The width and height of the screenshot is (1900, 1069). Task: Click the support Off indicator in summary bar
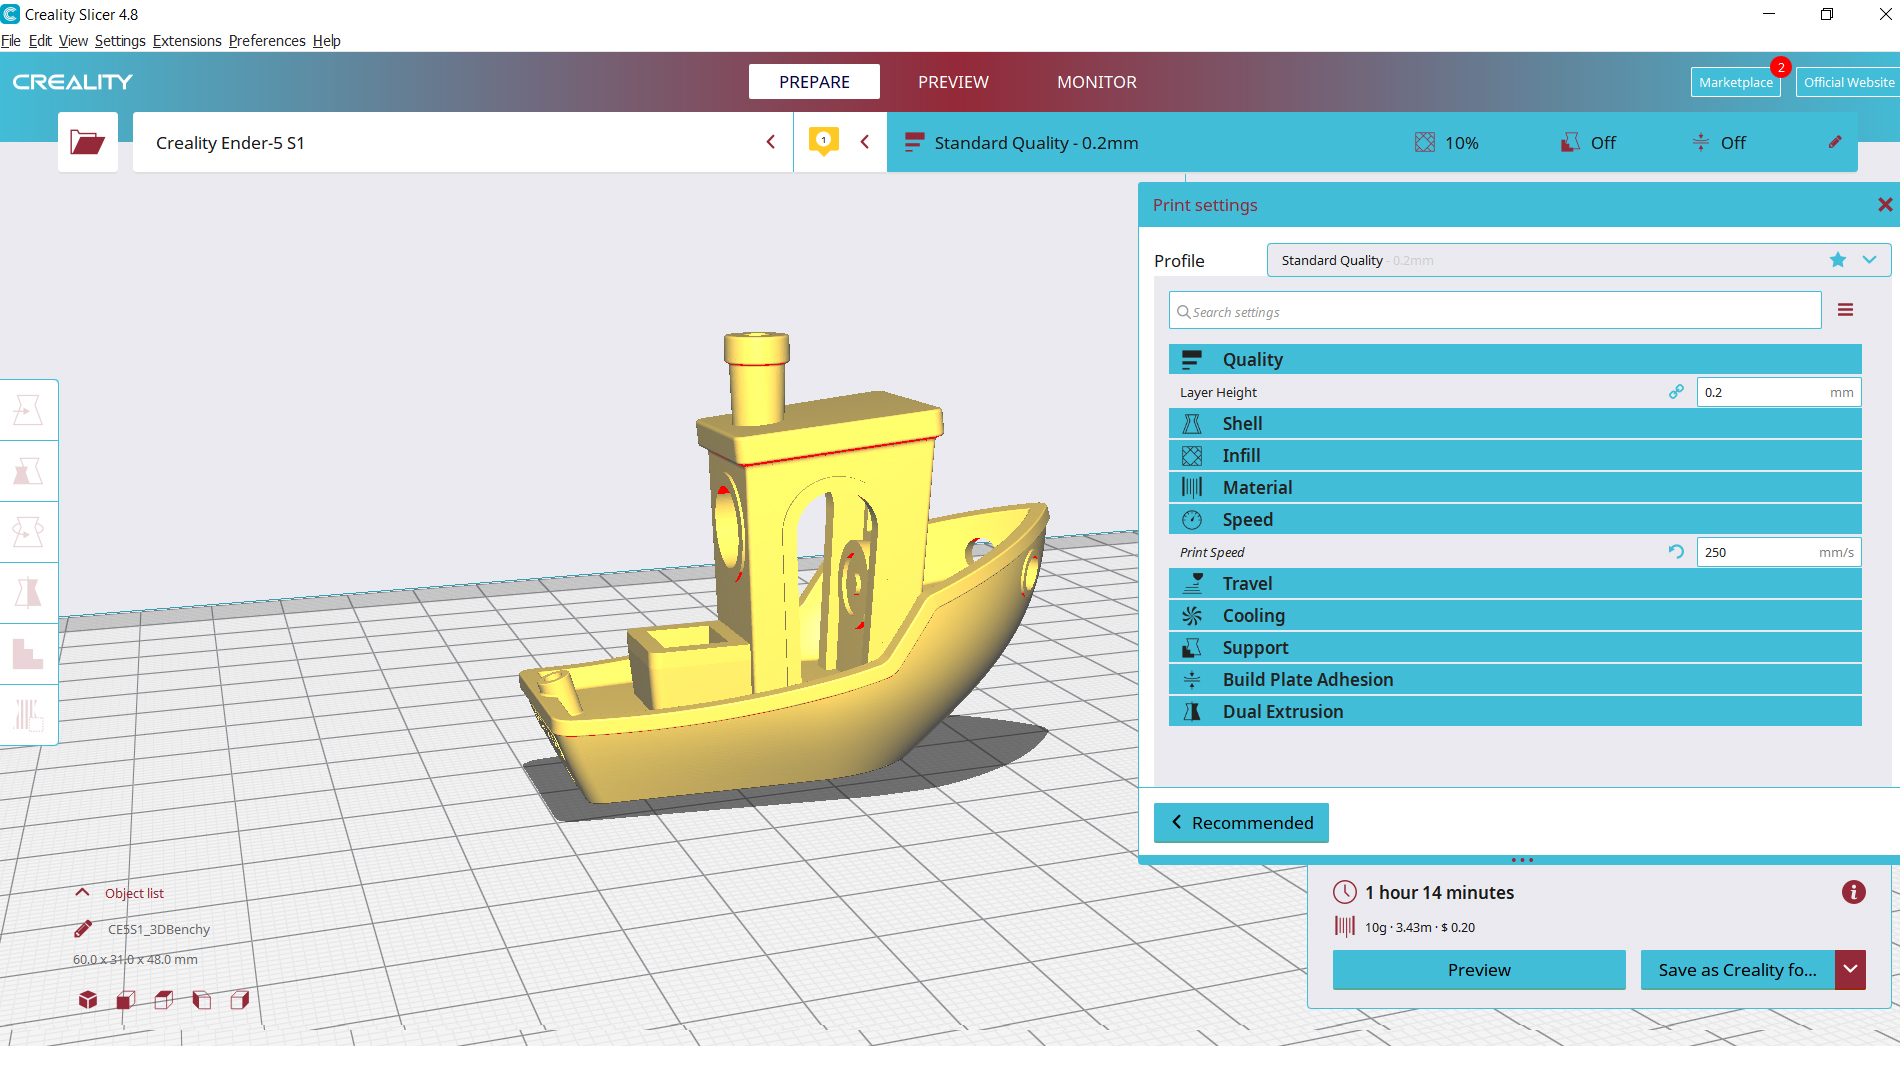[x=1588, y=142]
